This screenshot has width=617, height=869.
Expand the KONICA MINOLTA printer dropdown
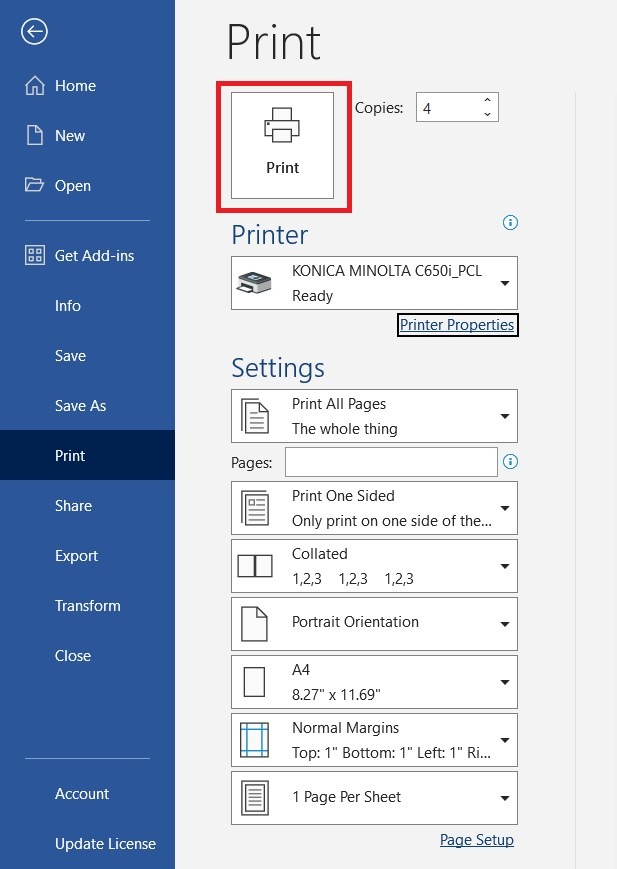tap(374, 283)
